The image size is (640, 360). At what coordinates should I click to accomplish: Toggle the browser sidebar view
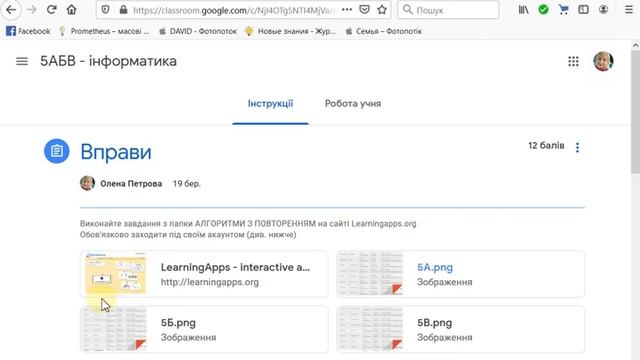584,10
